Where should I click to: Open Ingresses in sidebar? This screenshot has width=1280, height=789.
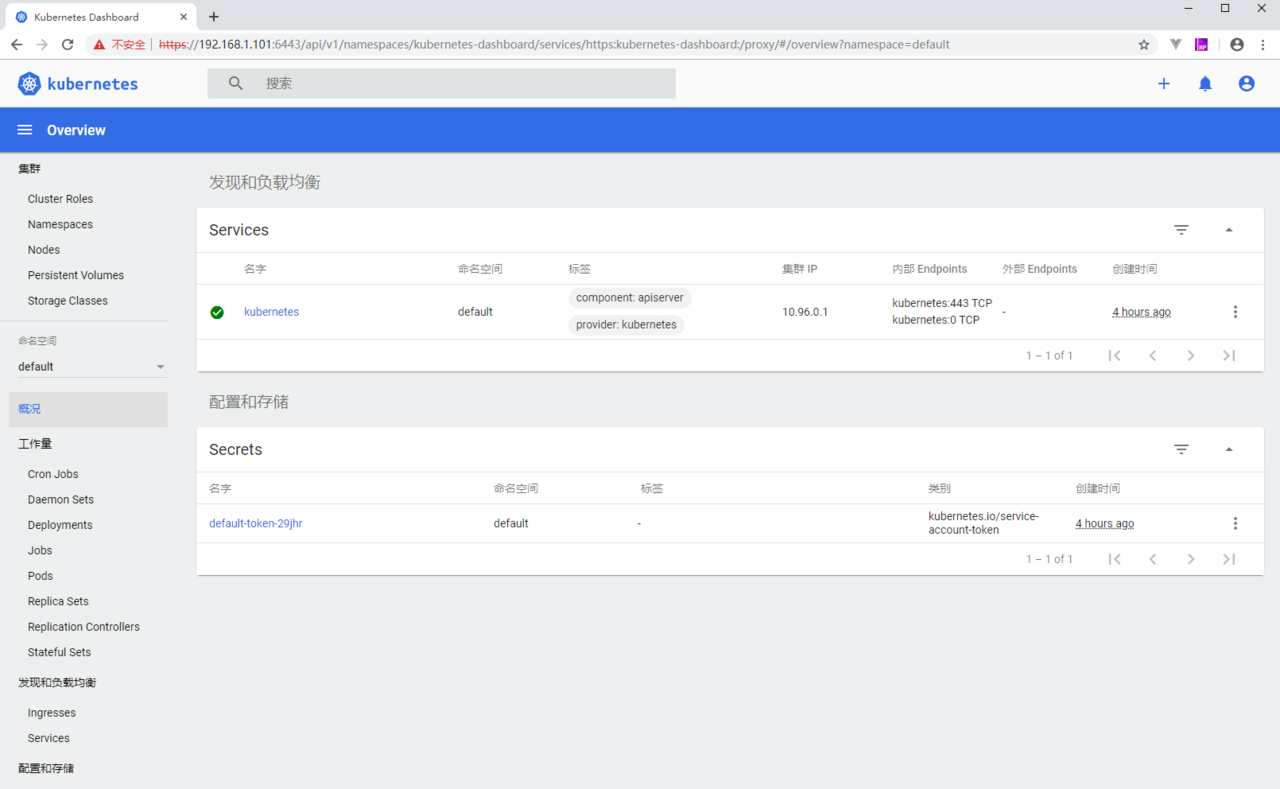click(52, 713)
